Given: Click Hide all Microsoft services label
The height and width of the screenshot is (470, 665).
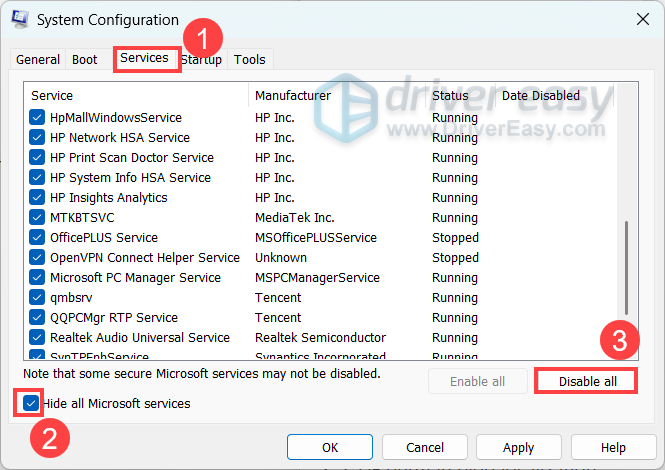Looking at the screenshot, I should 117,403.
